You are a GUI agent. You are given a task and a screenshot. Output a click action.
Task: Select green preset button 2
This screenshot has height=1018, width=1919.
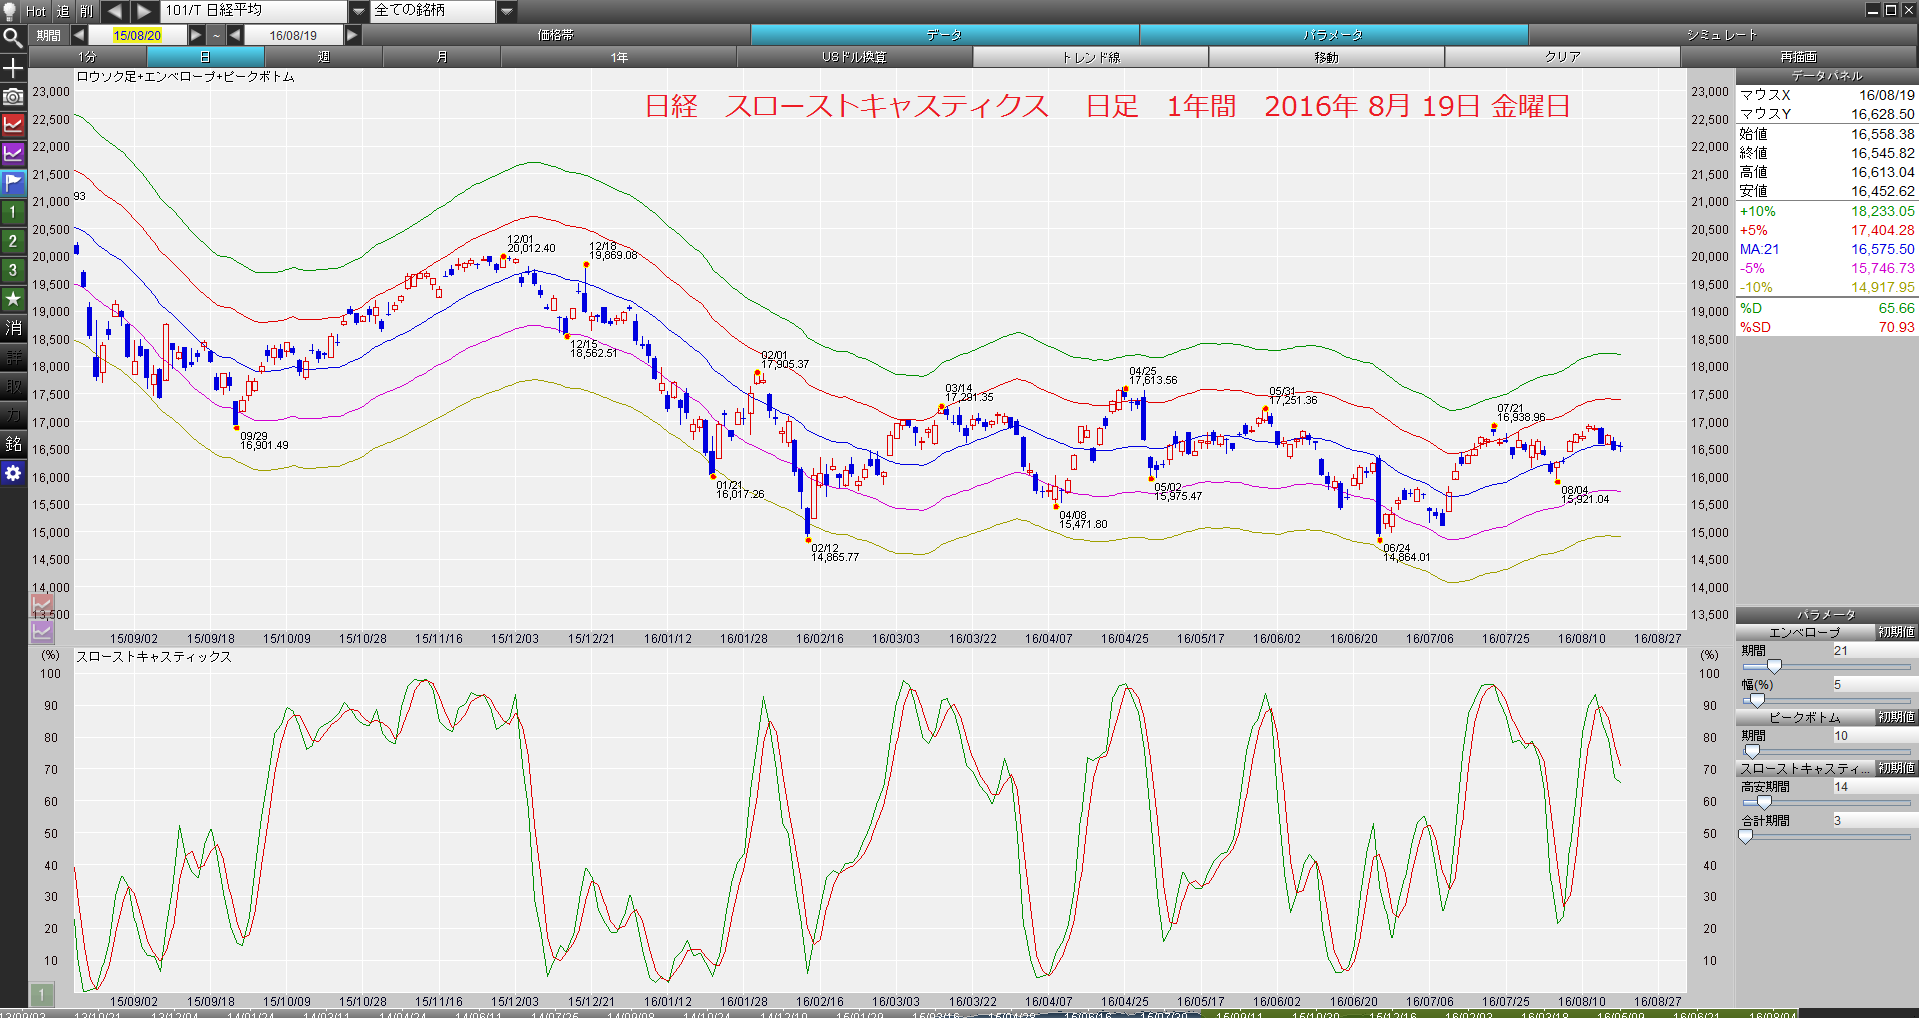tap(13, 241)
